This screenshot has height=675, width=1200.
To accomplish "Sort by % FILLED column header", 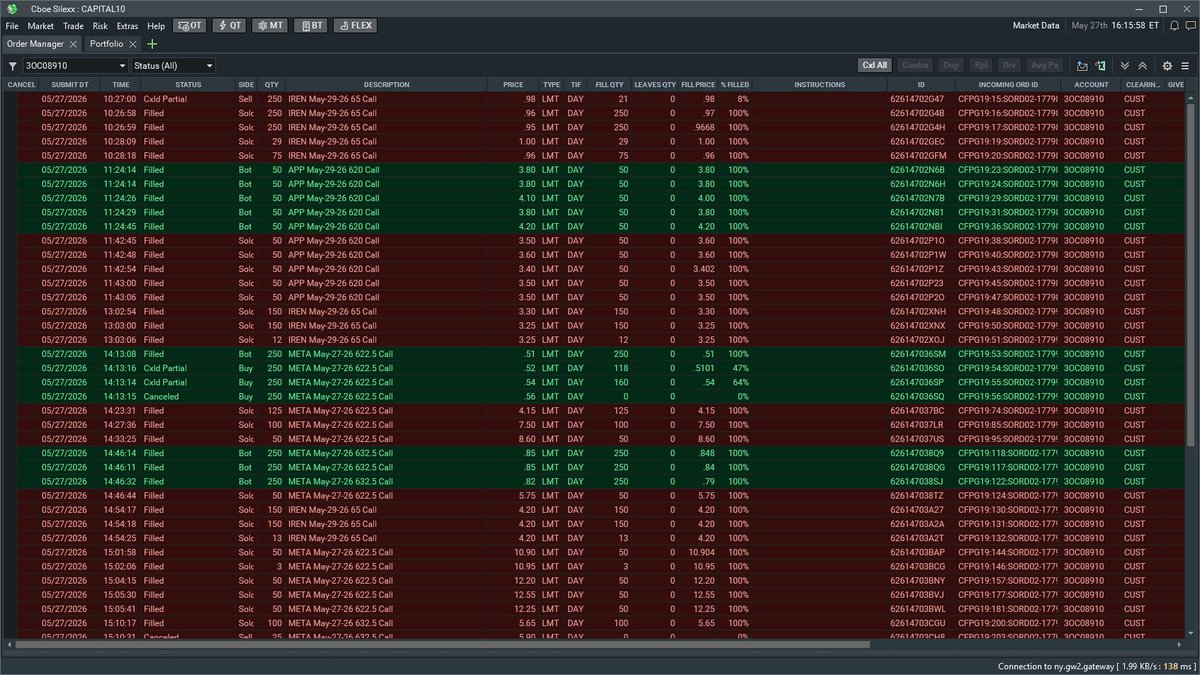I will point(735,85).
